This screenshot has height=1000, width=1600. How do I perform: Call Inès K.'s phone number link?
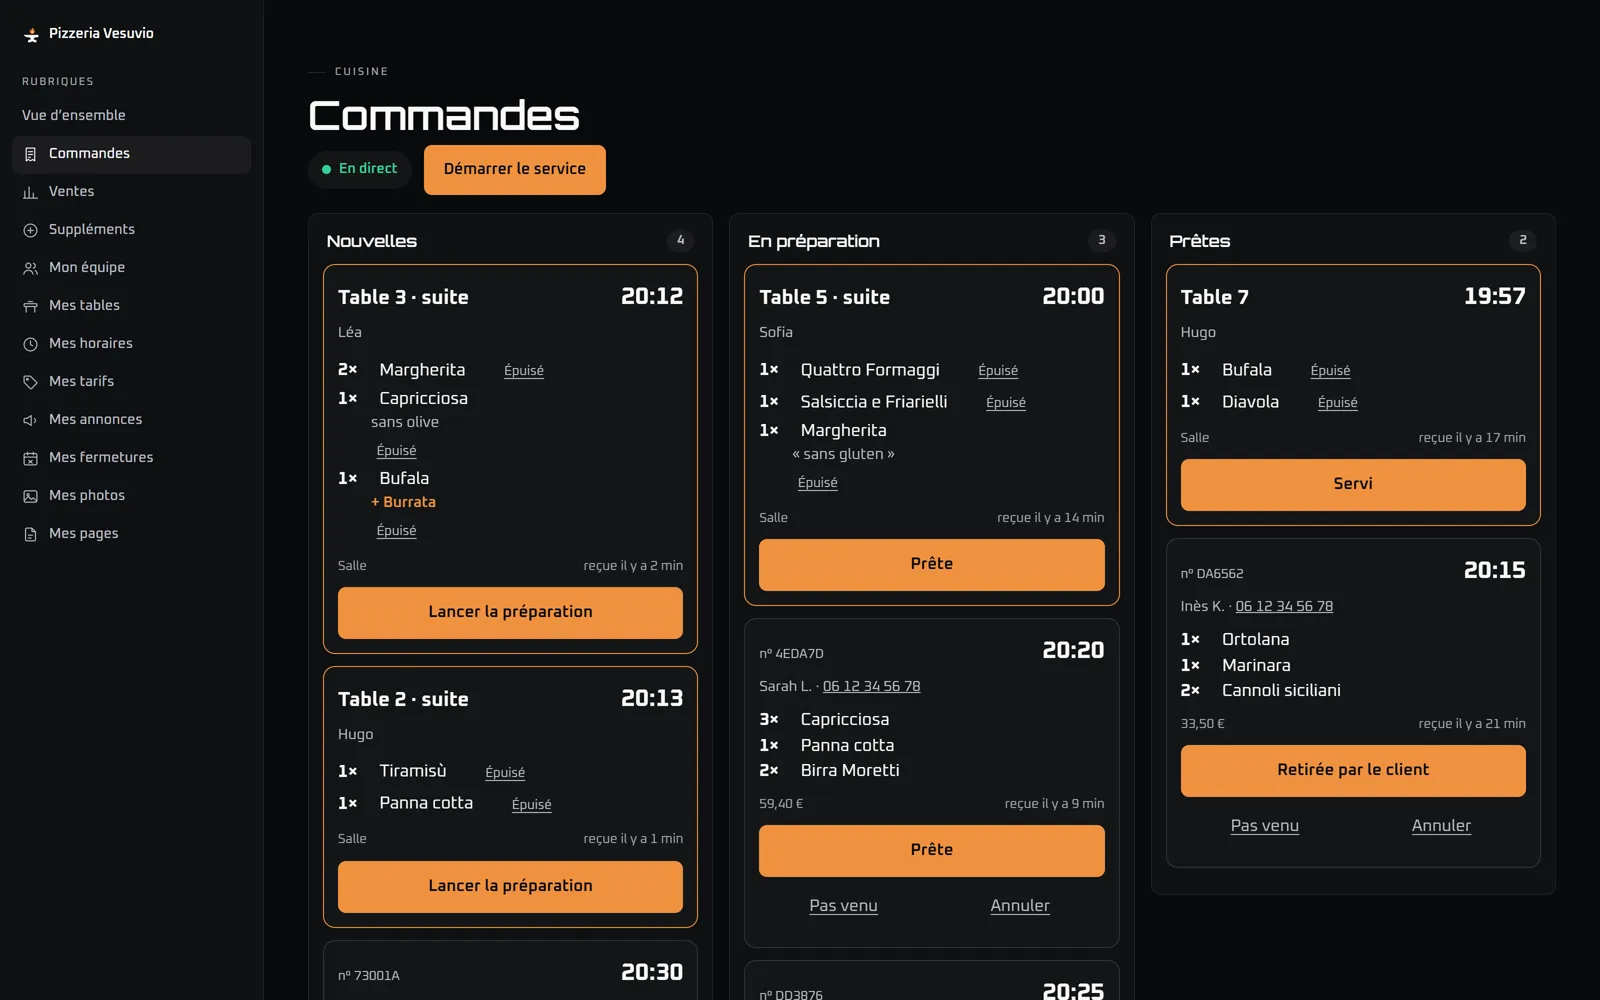point(1284,606)
